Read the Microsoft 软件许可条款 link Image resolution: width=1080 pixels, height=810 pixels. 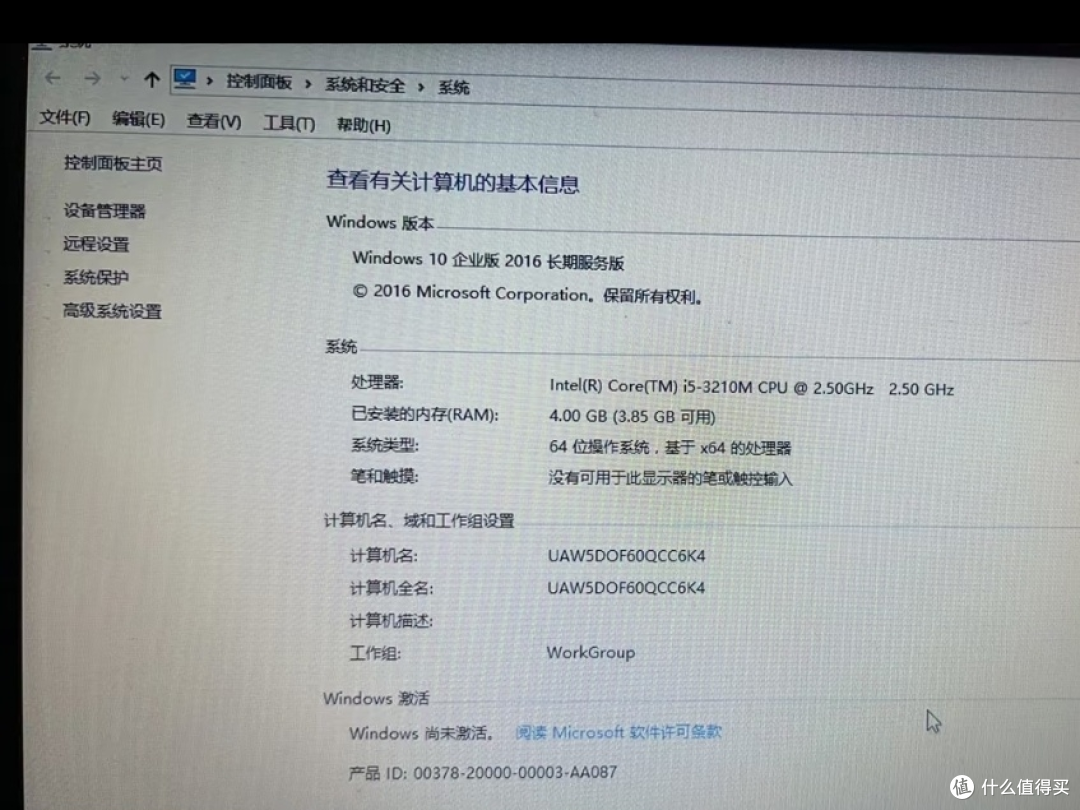pos(619,732)
